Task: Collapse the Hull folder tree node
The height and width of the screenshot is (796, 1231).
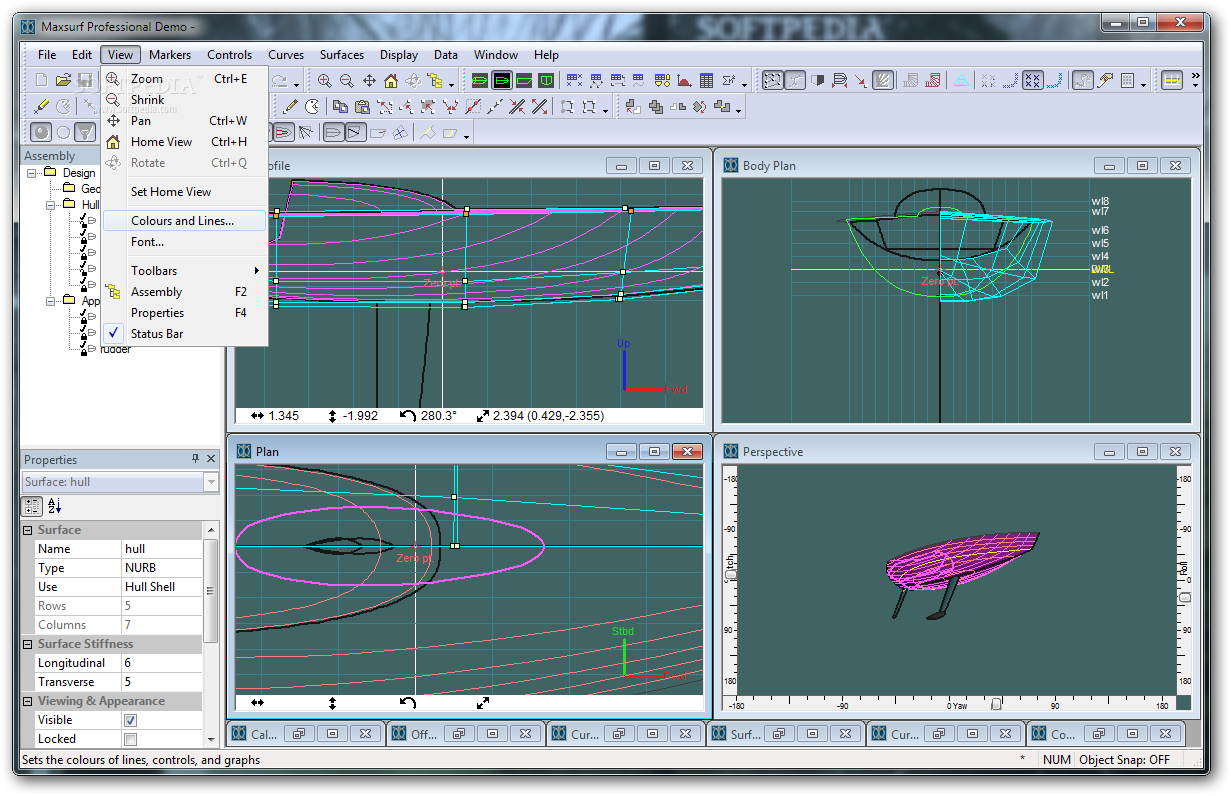Action: coord(50,204)
